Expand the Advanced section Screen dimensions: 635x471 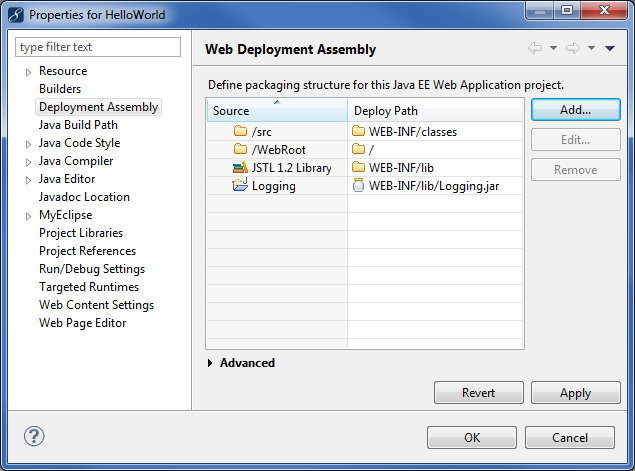210,363
